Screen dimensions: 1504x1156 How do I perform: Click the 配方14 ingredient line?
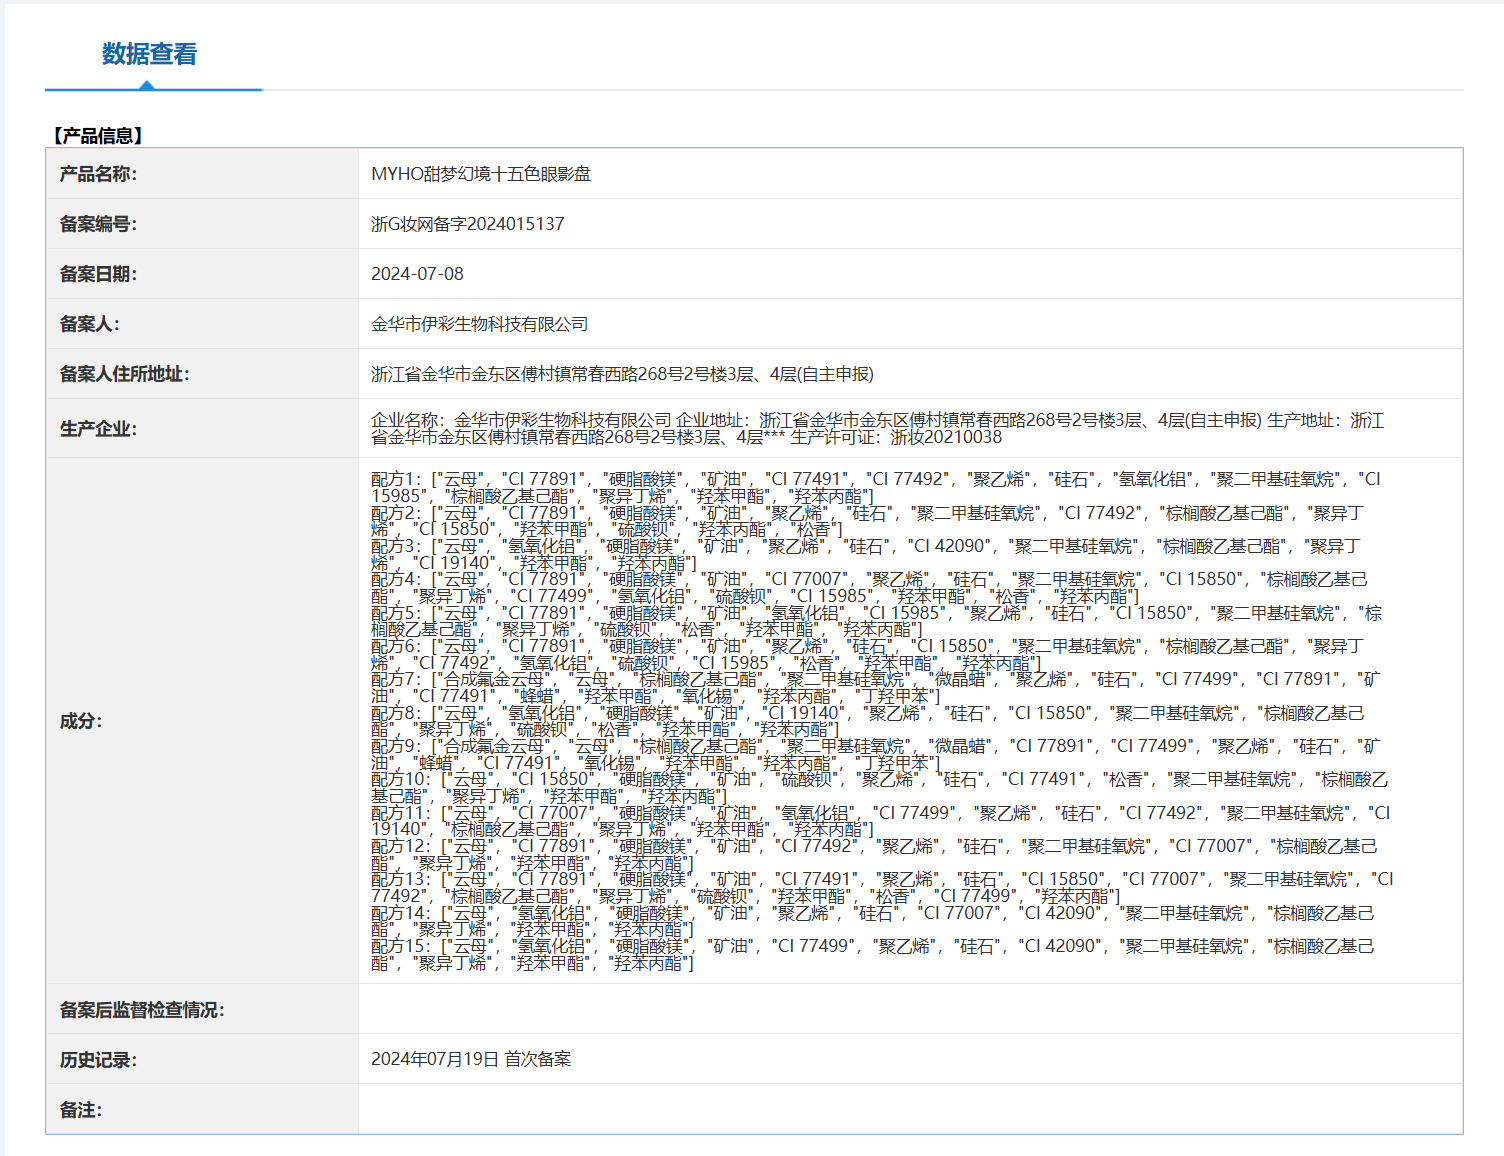pos(873,921)
